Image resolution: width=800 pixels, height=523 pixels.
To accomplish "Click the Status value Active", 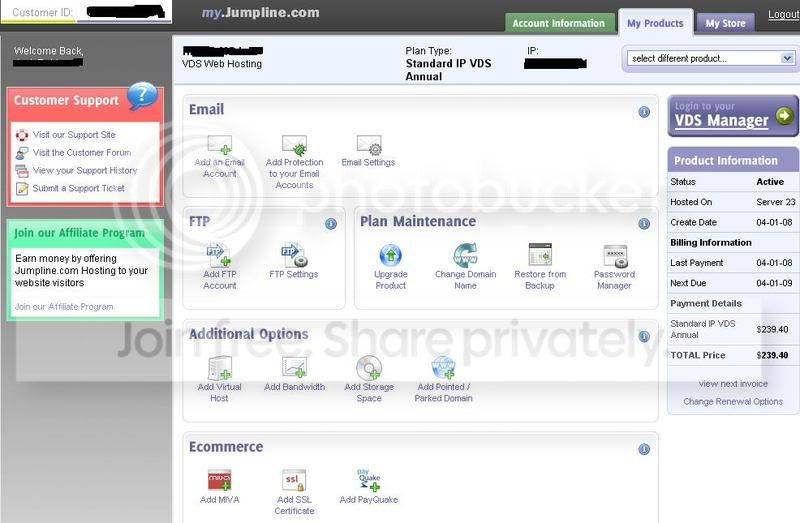I will tap(770, 182).
